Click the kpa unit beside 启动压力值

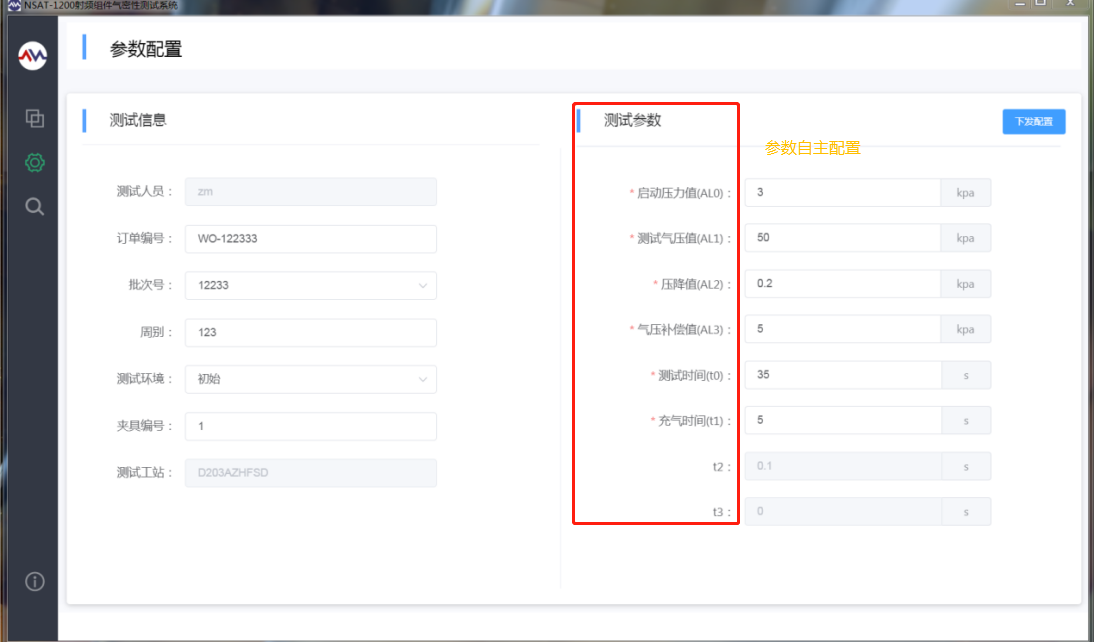pos(966,193)
